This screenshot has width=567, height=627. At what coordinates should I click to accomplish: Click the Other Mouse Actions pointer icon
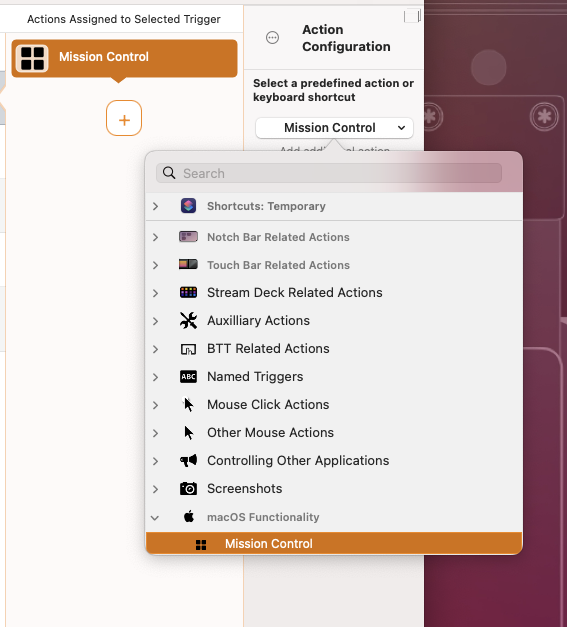point(188,433)
